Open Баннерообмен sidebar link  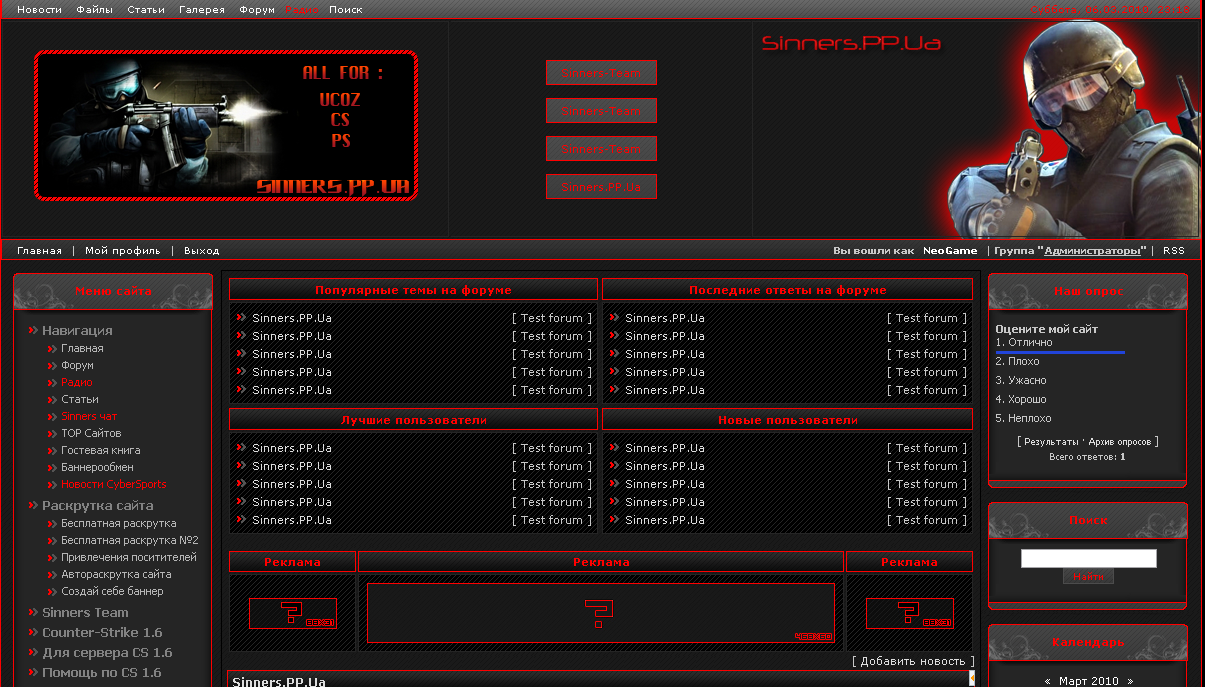point(97,467)
